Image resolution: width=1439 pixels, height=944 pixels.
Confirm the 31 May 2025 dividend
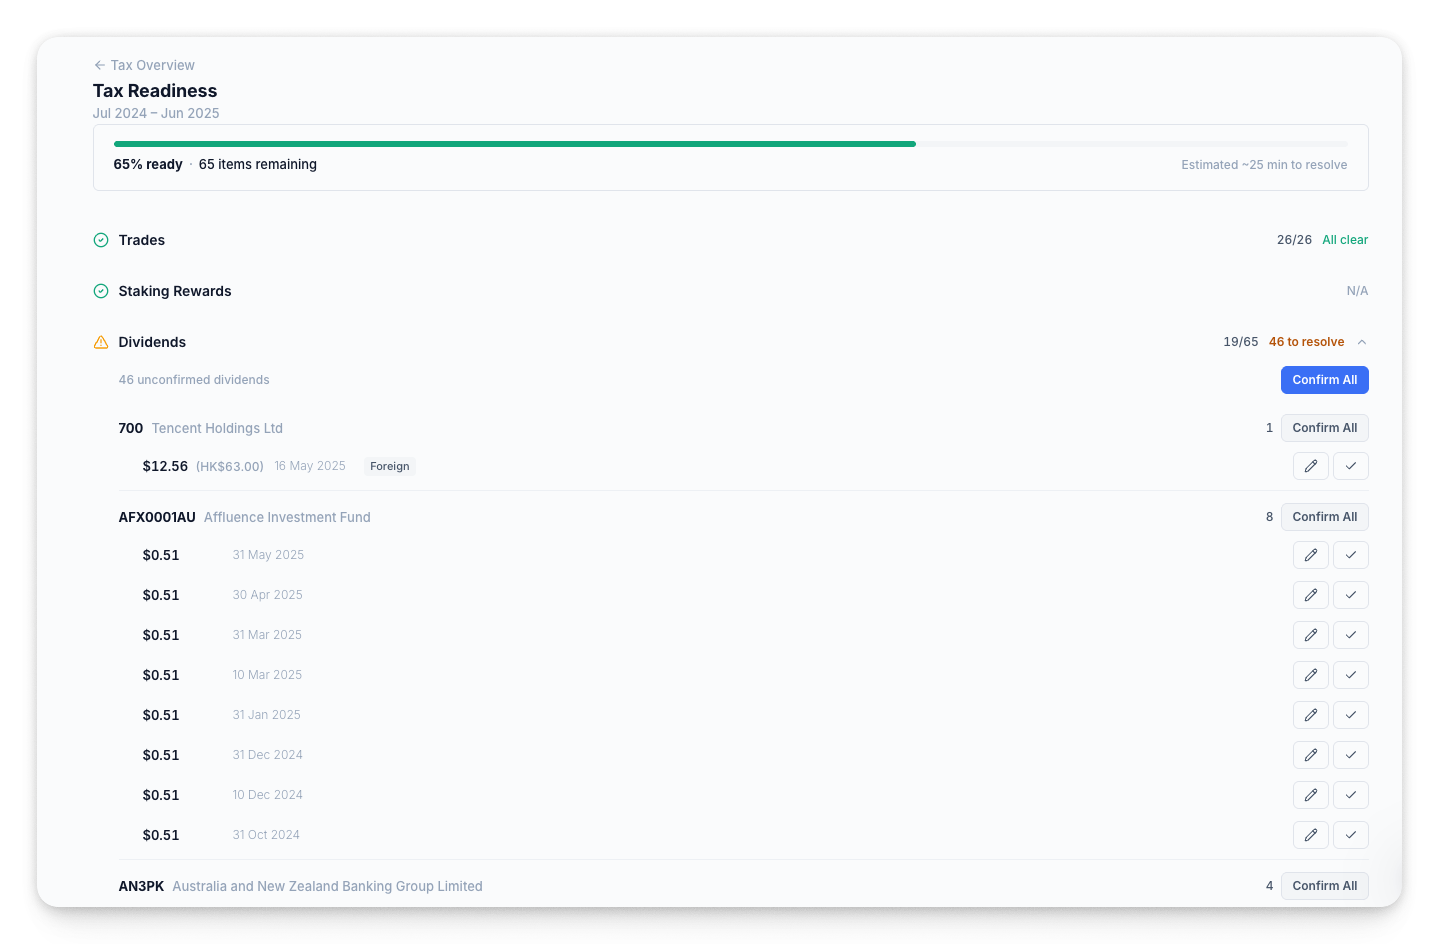pos(1351,555)
